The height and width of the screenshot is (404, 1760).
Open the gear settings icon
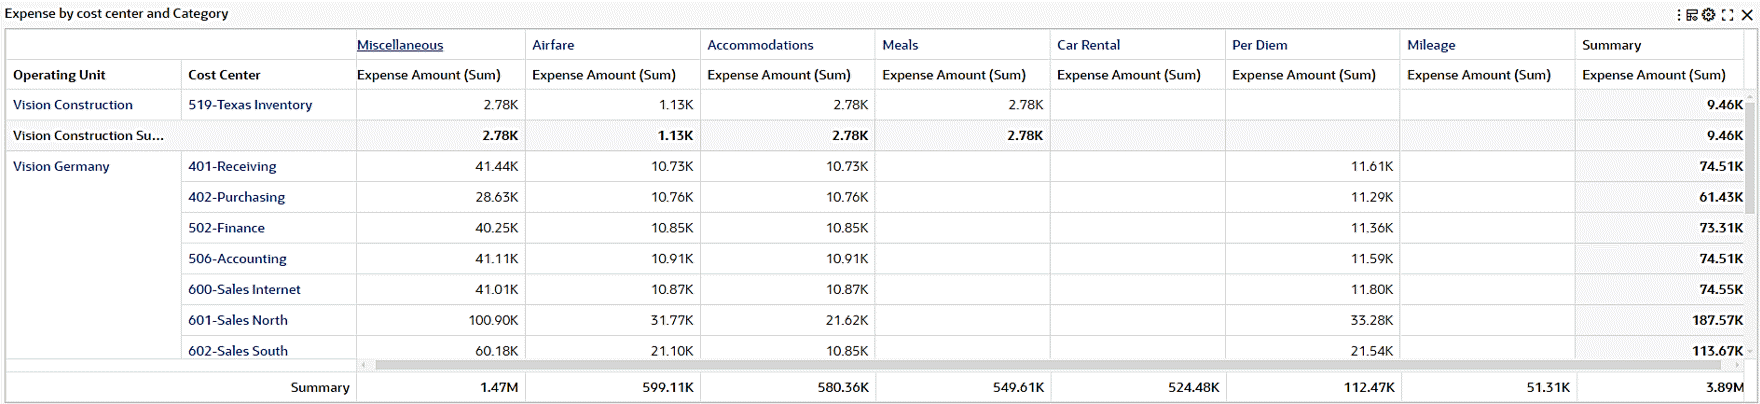point(1709,15)
